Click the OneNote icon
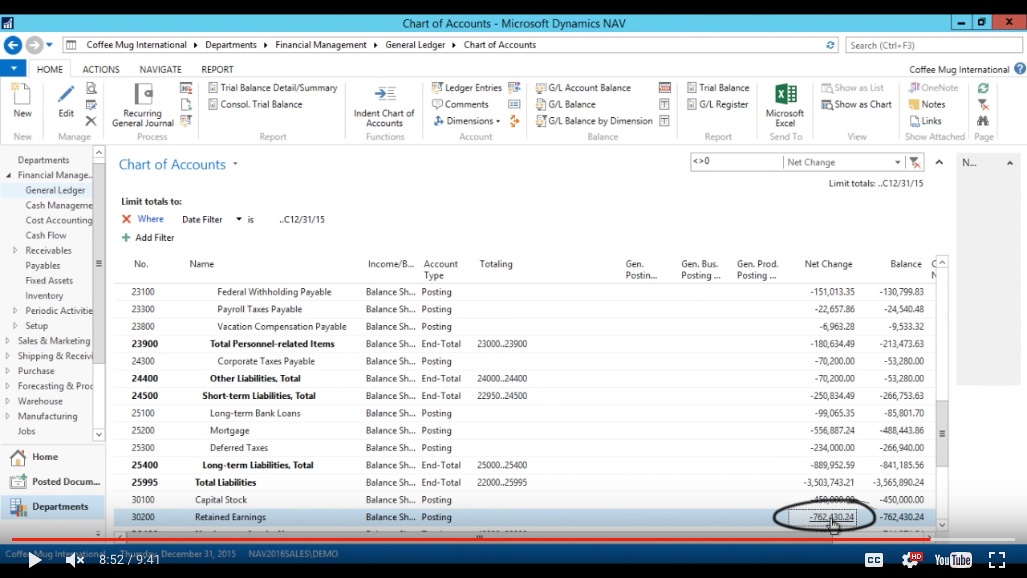Image resolution: width=1027 pixels, height=578 pixels. point(914,88)
